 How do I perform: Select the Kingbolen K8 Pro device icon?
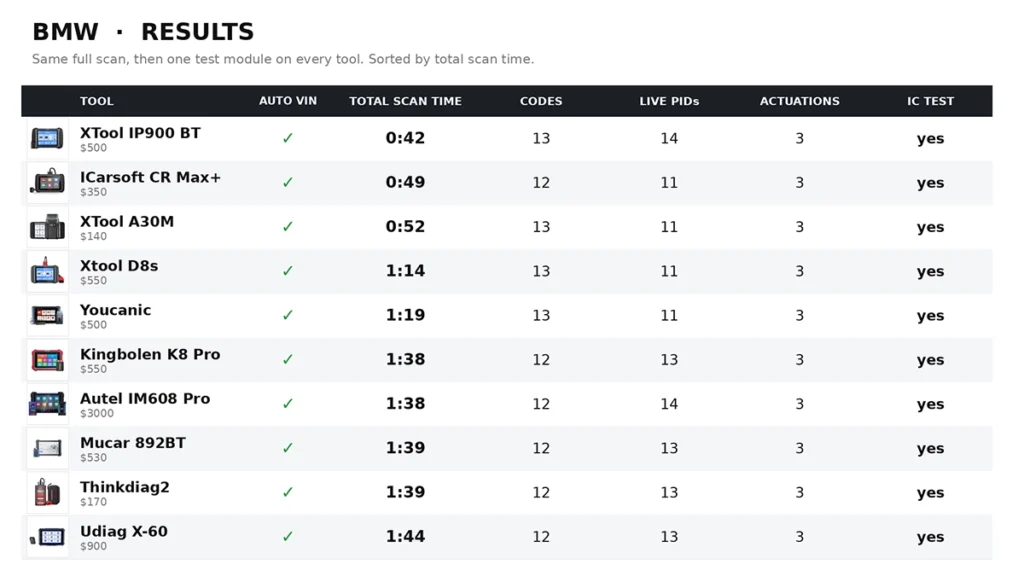(47, 360)
